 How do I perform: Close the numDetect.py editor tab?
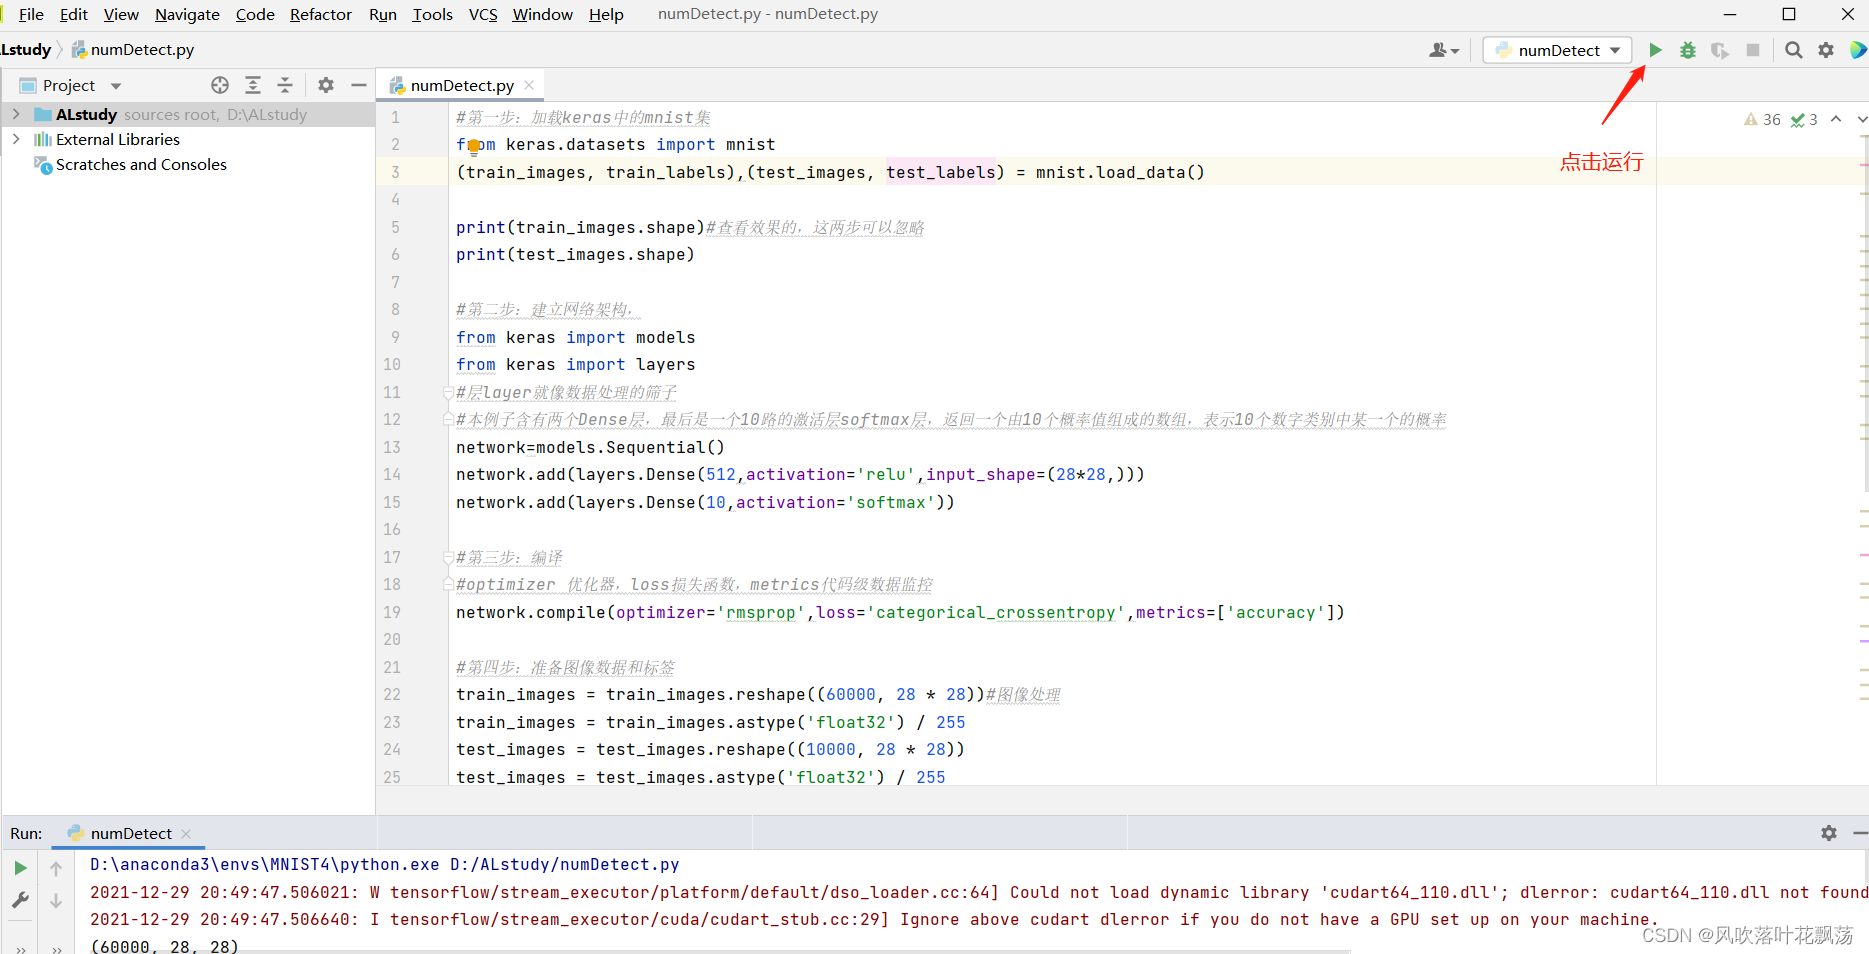coord(529,85)
